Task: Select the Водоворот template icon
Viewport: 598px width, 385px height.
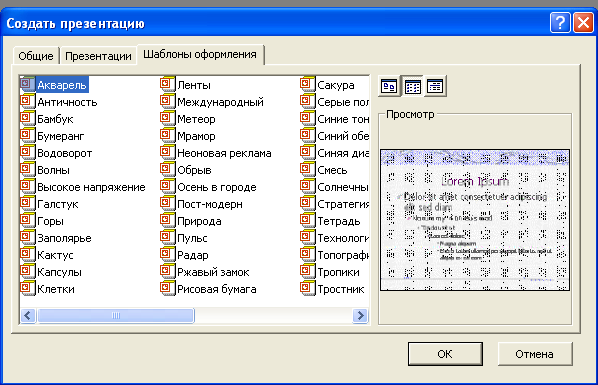Action: pos(27,152)
